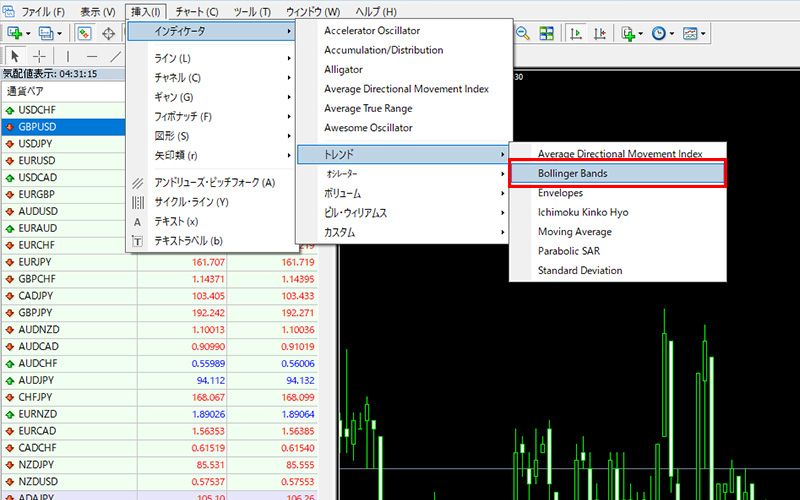Click the Zoom Out magnifier icon
The height and width of the screenshot is (500, 800).
pyautogui.click(x=523, y=33)
